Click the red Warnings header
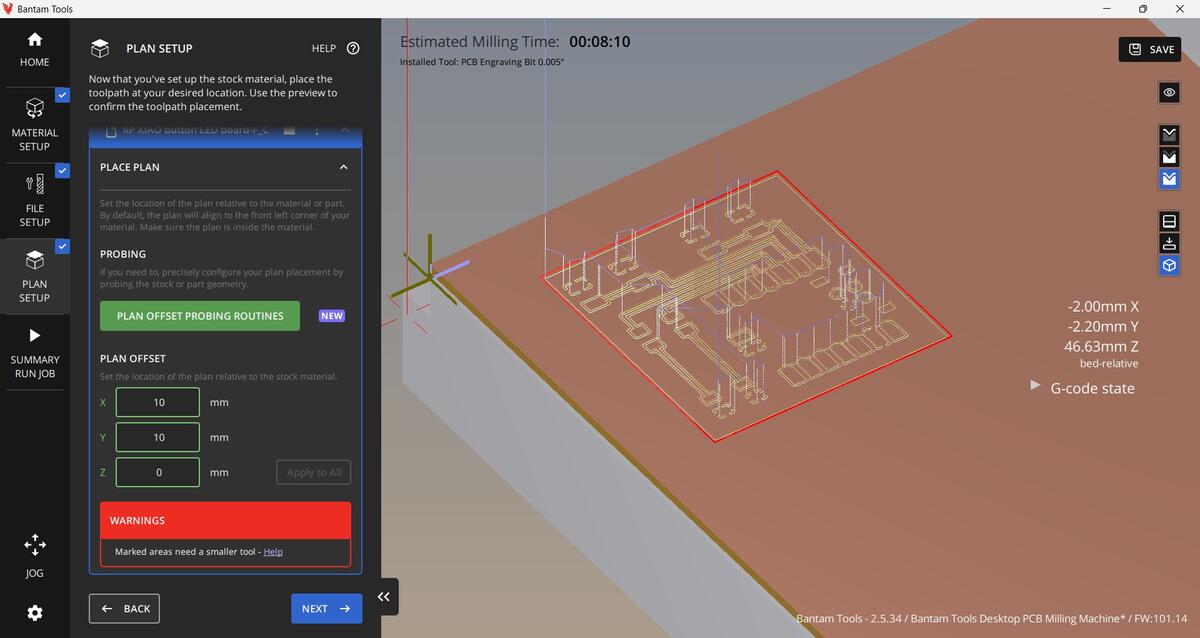1200x638 pixels. click(x=225, y=520)
